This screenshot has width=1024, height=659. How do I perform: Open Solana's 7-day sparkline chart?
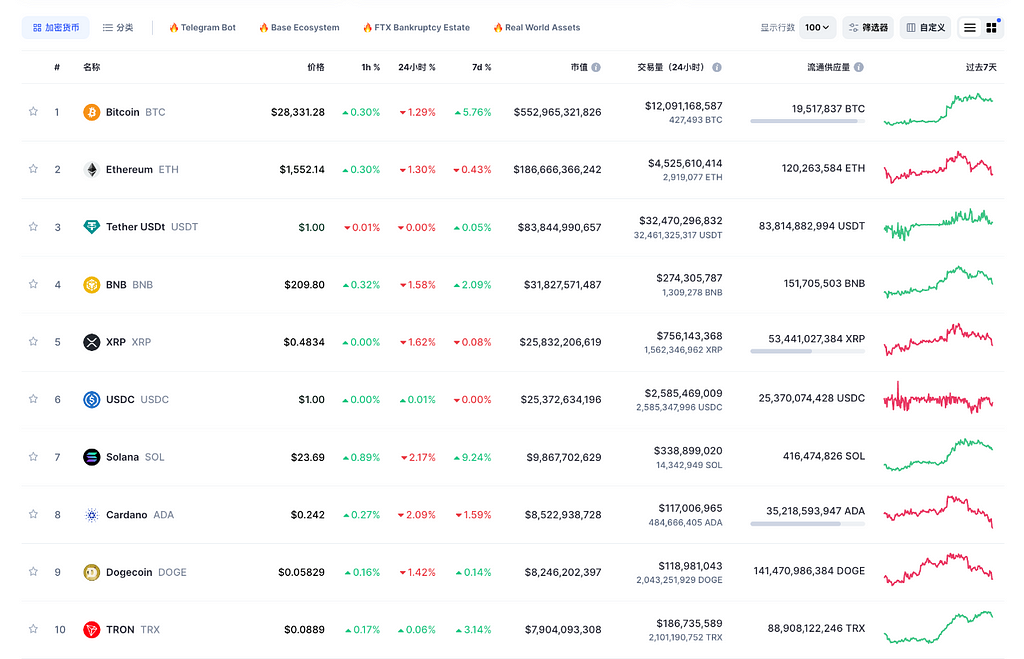tap(938, 455)
